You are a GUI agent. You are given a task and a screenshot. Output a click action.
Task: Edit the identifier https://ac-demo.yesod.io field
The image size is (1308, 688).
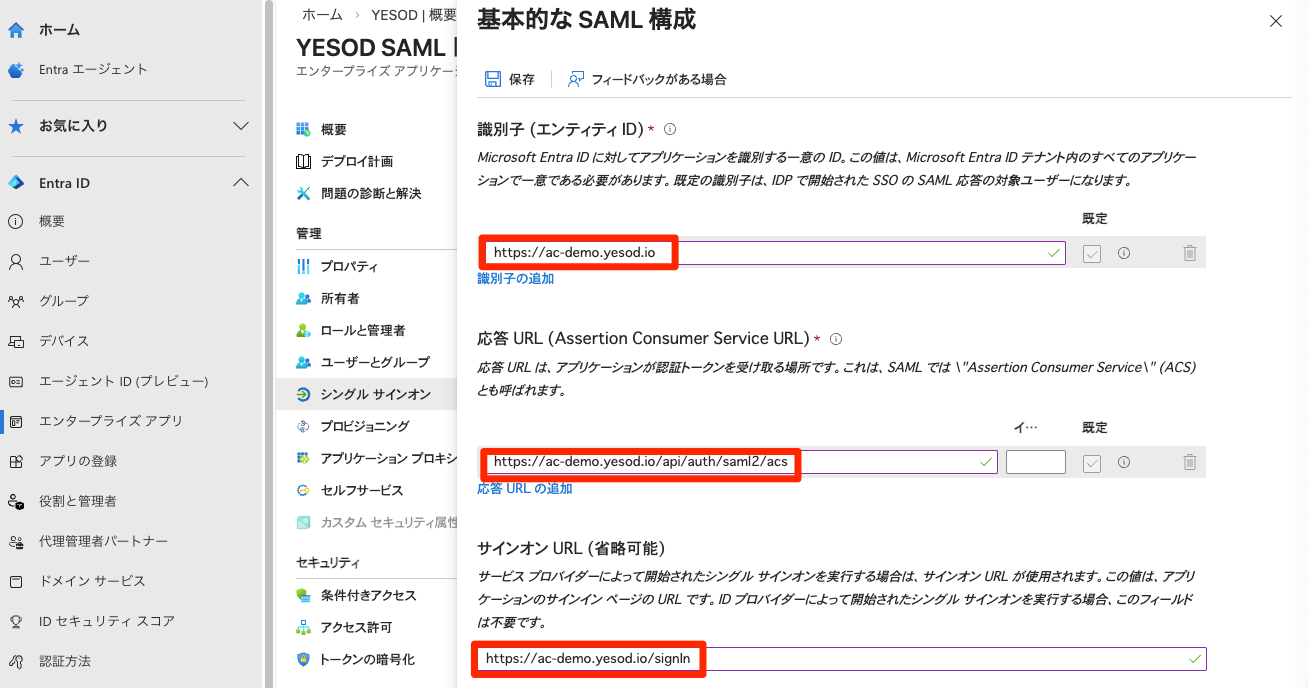click(x=771, y=253)
